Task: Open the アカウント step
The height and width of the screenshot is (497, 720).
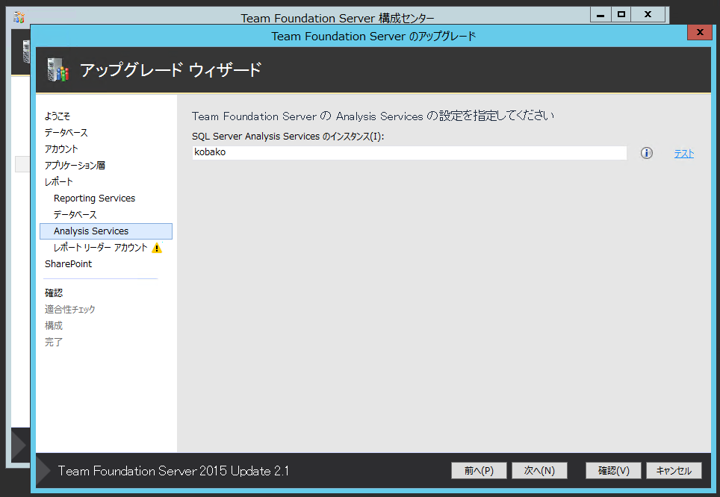Action: click(x=61, y=149)
